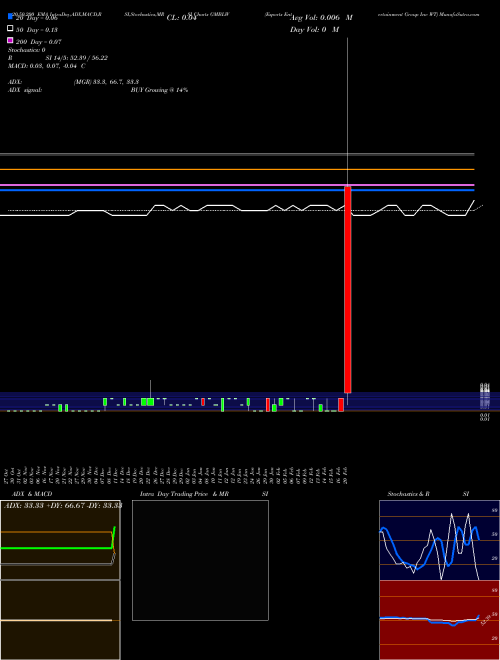The width and height of the screenshot is (500, 660).
Task: Click the magenta 200 Day average line
Action: tap(237, 185)
